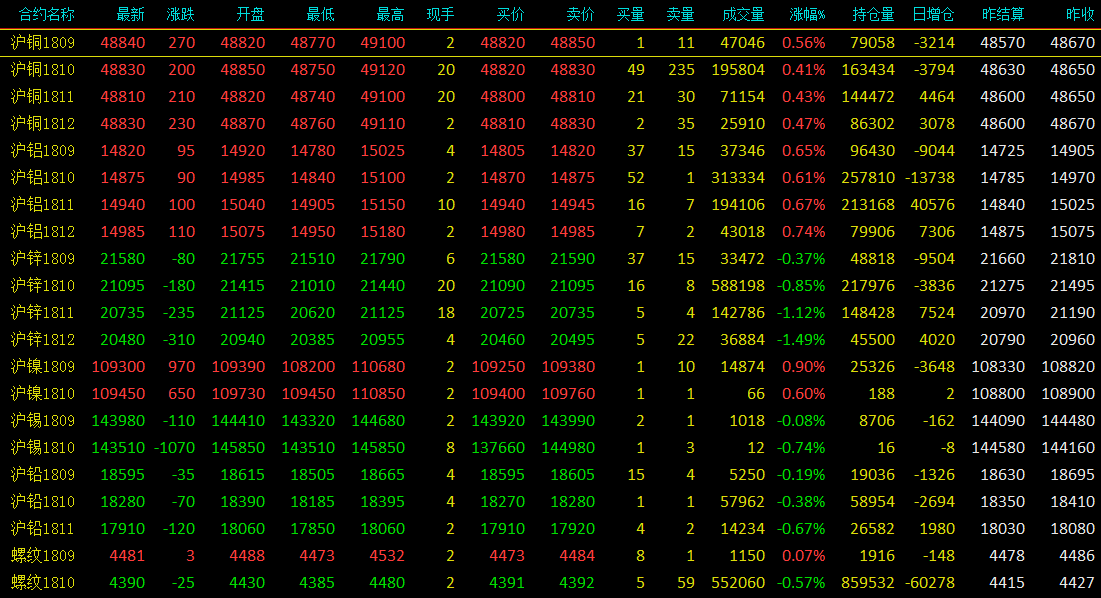This screenshot has height=598, width=1101.
Task: Click 沪镍1810 high price 110850
Action: tap(378, 394)
